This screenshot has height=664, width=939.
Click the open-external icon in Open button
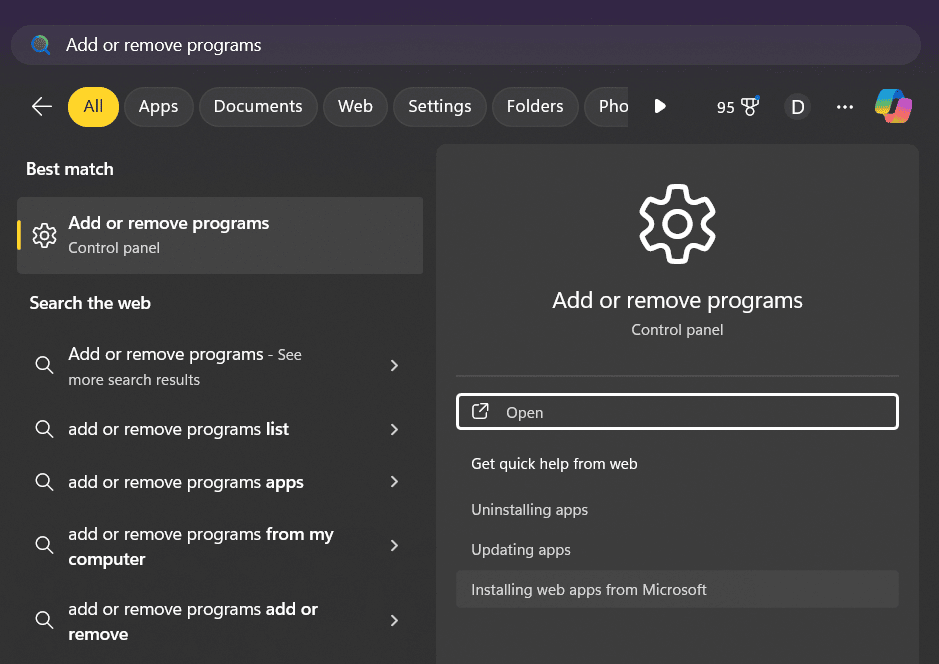point(480,411)
